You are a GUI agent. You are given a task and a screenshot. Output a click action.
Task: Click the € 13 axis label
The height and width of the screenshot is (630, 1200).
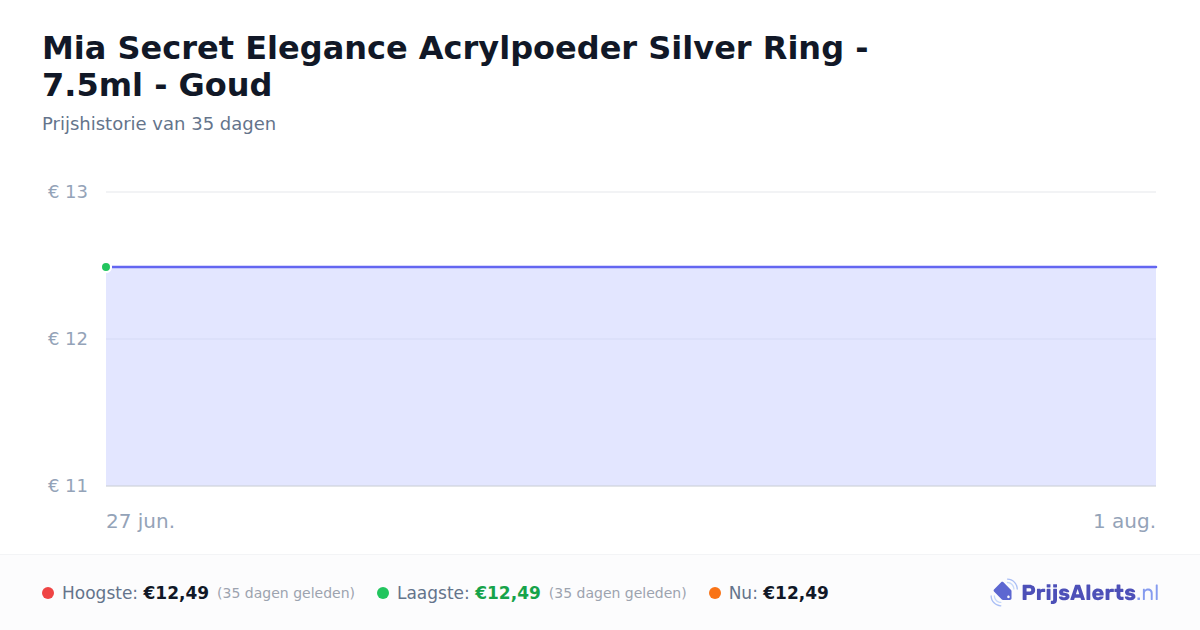pos(68,192)
